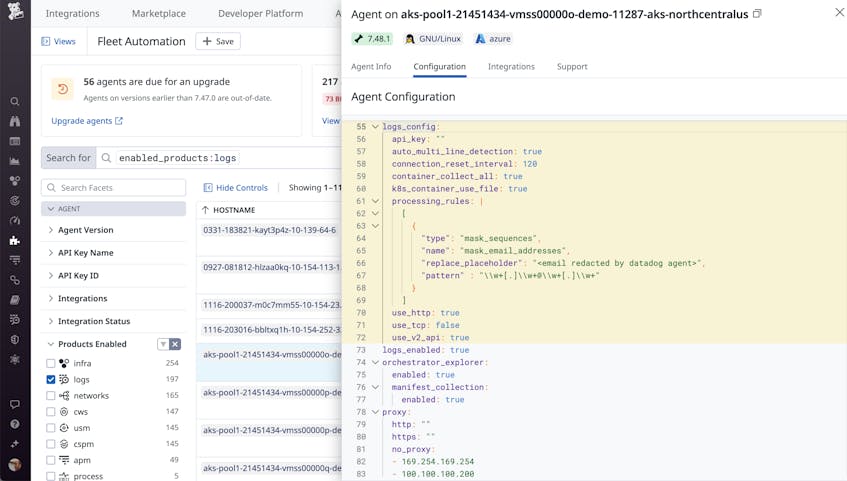This screenshot has height=481, width=847.
Task: Collapse manifest_collection at line 76
Action: coord(375,387)
